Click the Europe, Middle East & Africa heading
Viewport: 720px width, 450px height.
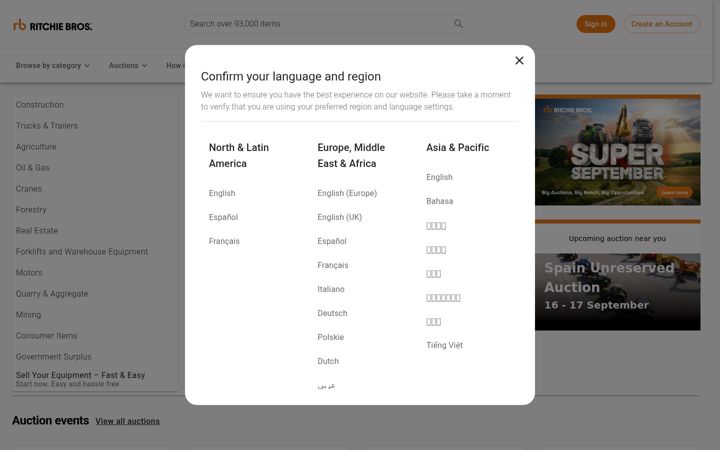point(351,156)
